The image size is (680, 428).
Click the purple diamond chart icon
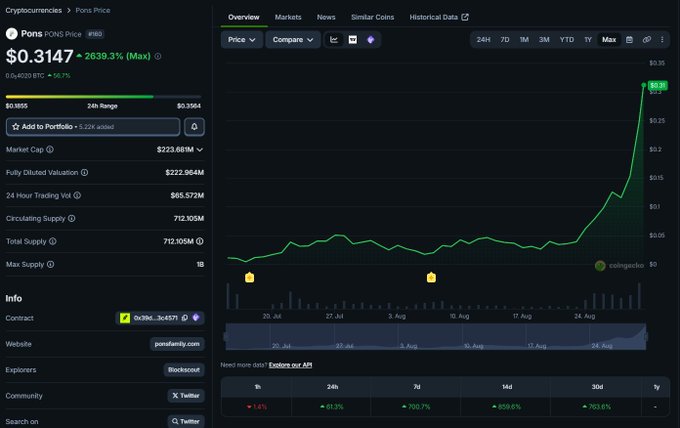(x=371, y=40)
